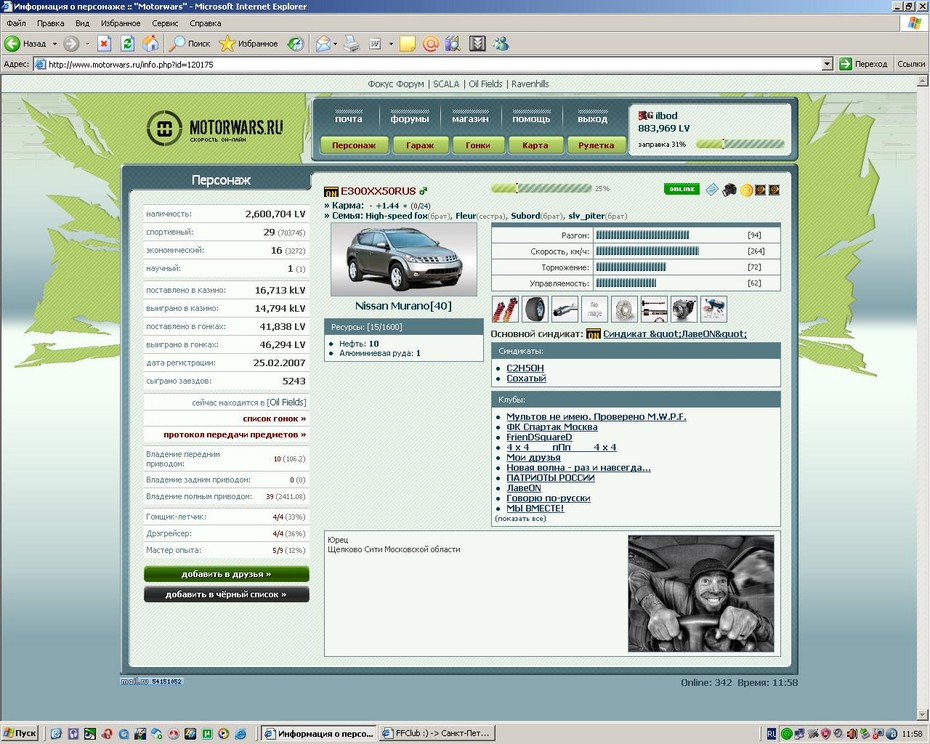
Task: Switch to the Гараж tab
Action: point(420,145)
